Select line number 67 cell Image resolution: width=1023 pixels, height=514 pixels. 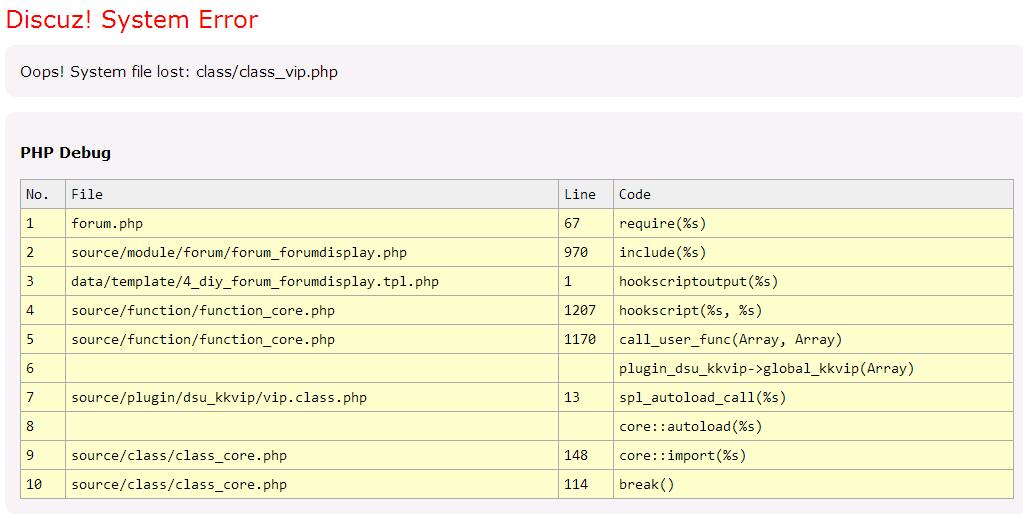click(x=586, y=224)
